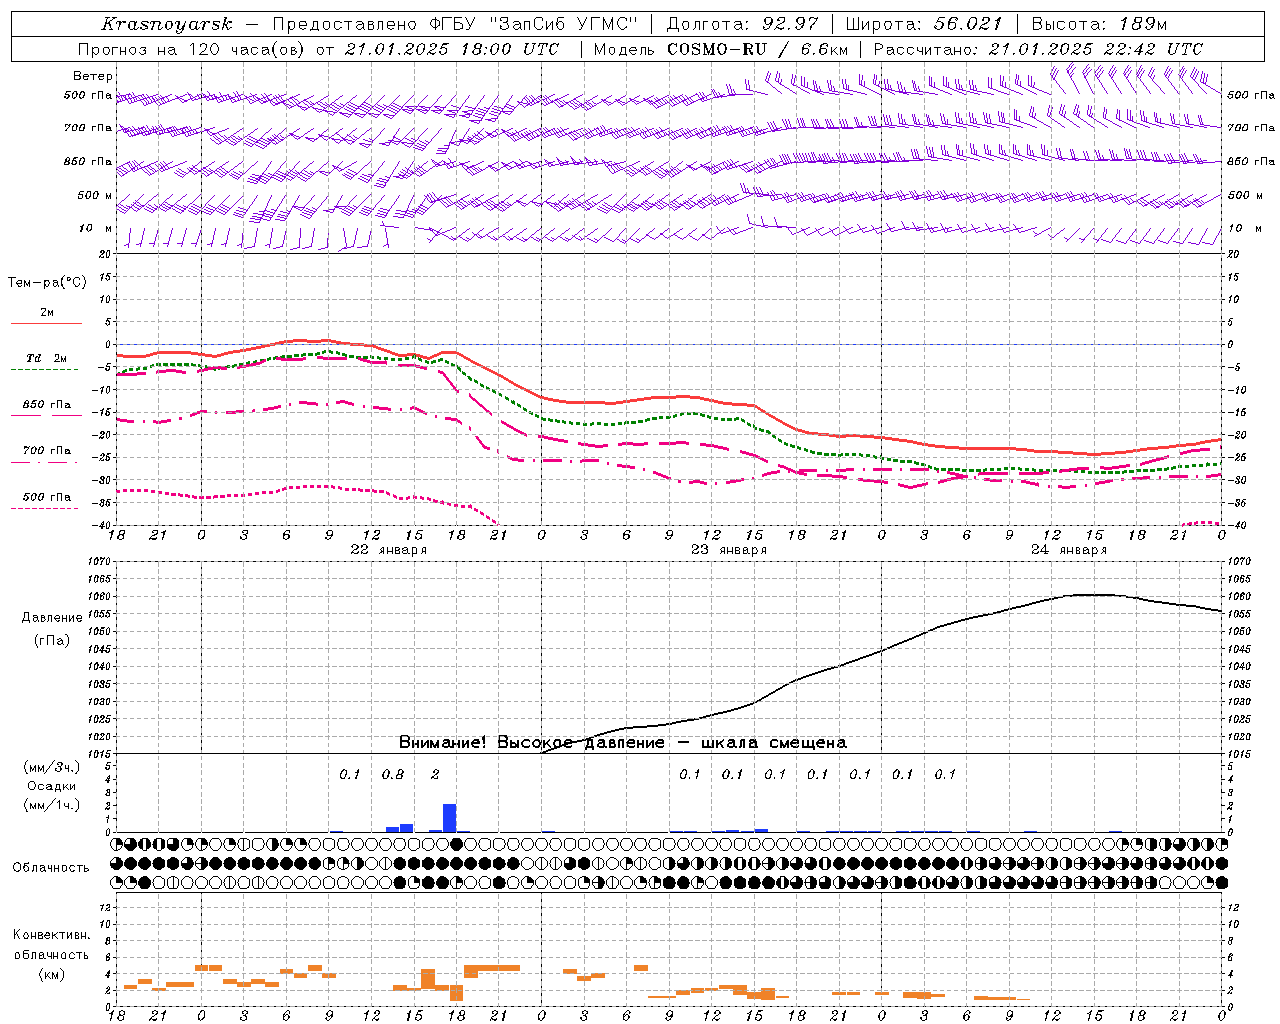Click the 'Рассчитано: 21.01.2025 22:42 UTC' timestamp

[1038, 49]
